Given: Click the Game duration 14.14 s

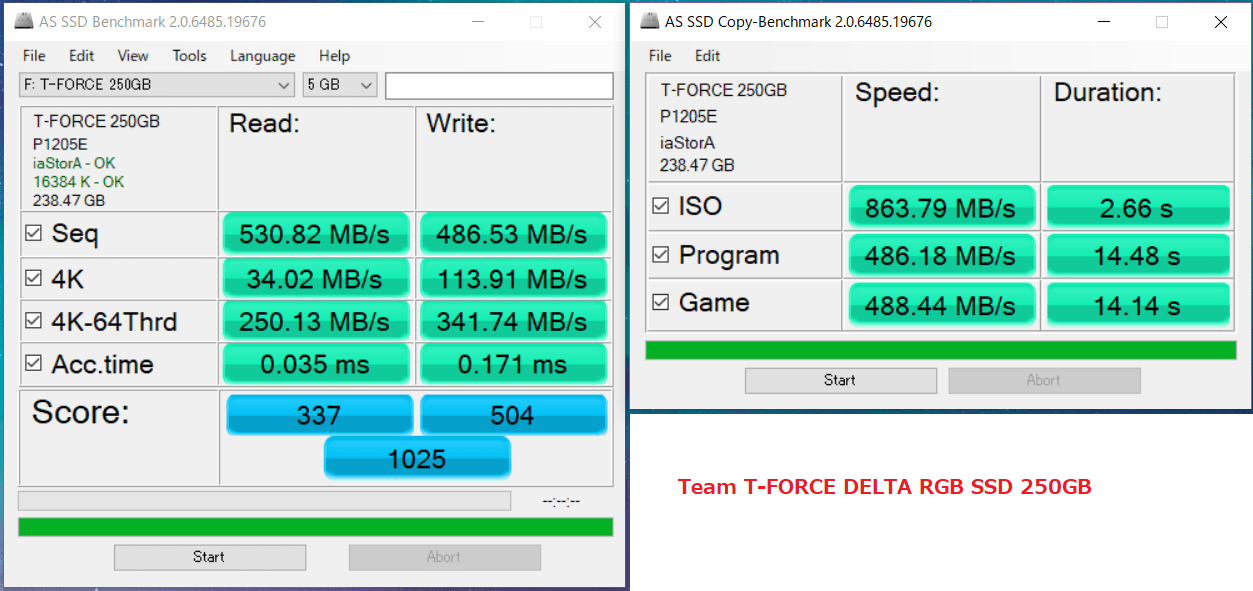Looking at the screenshot, I should 1138,304.
